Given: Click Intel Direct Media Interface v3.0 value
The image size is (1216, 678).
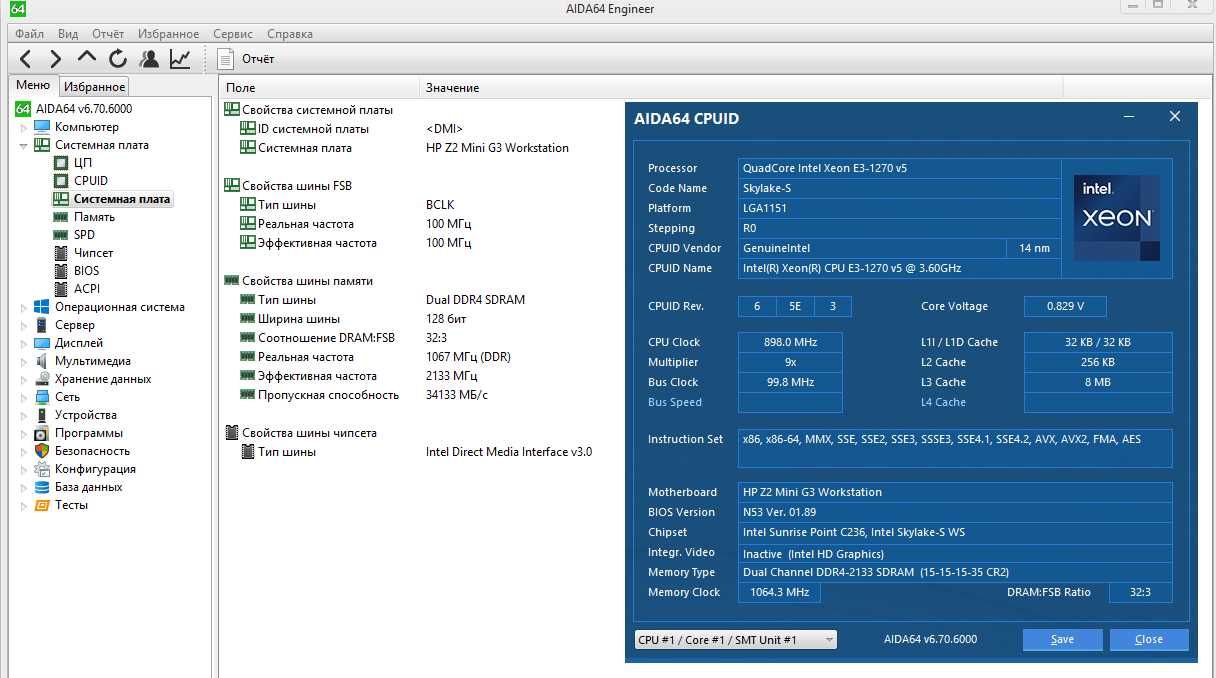Looking at the screenshot, I should 509,452.
